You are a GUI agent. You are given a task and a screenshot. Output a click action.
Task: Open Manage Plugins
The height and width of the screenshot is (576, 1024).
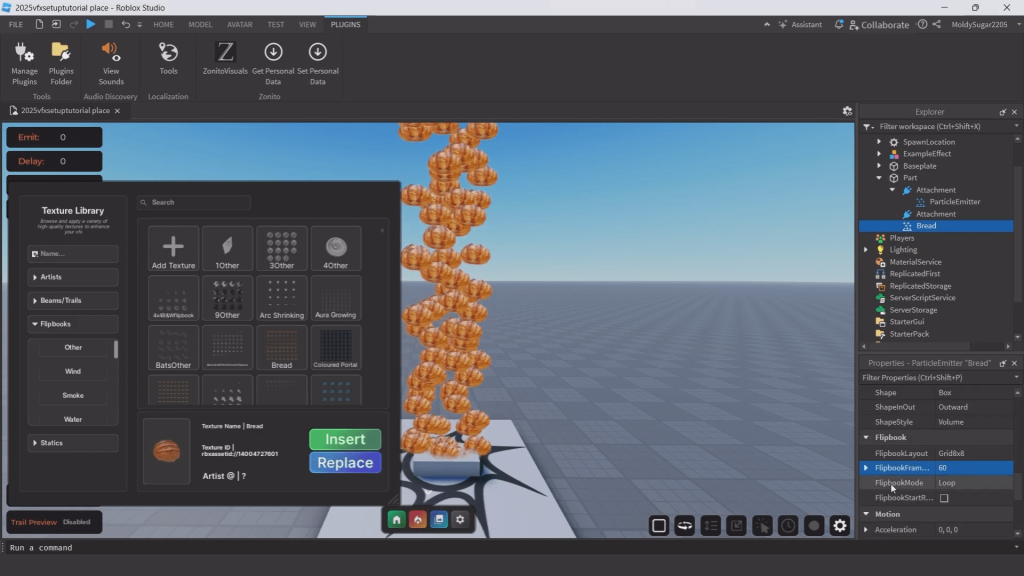click(24, 63)
